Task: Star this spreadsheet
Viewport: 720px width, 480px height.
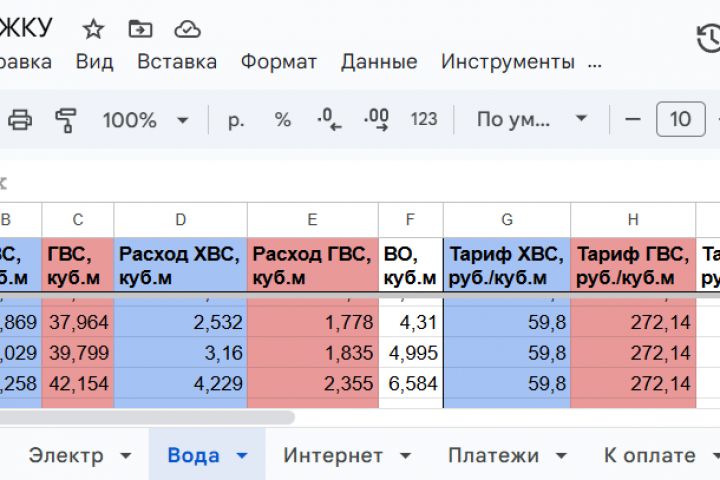Action: click(x=93, y=28)
